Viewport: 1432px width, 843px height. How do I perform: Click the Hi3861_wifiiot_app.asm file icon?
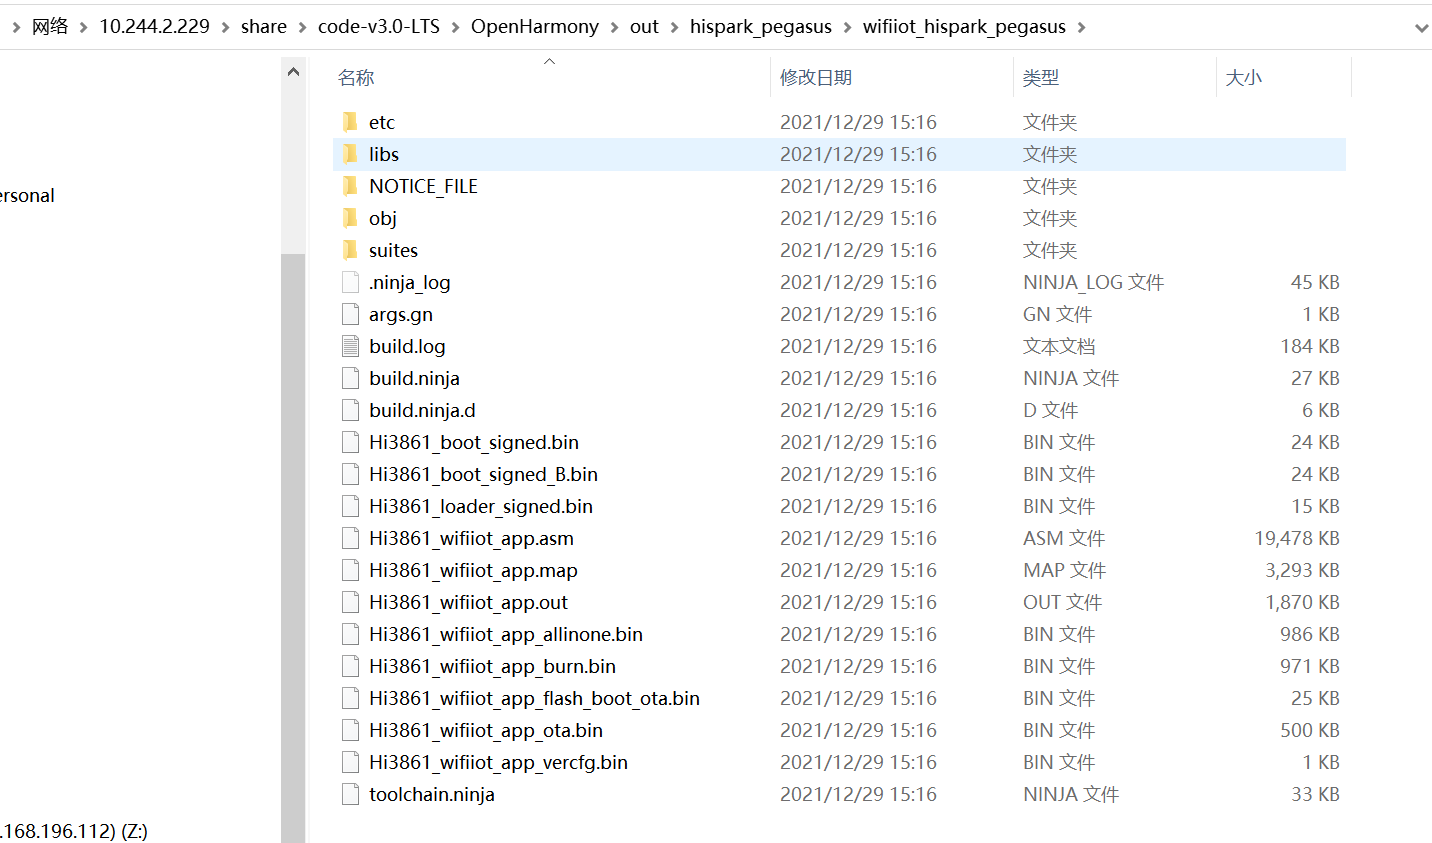click(x=350, y=538)
